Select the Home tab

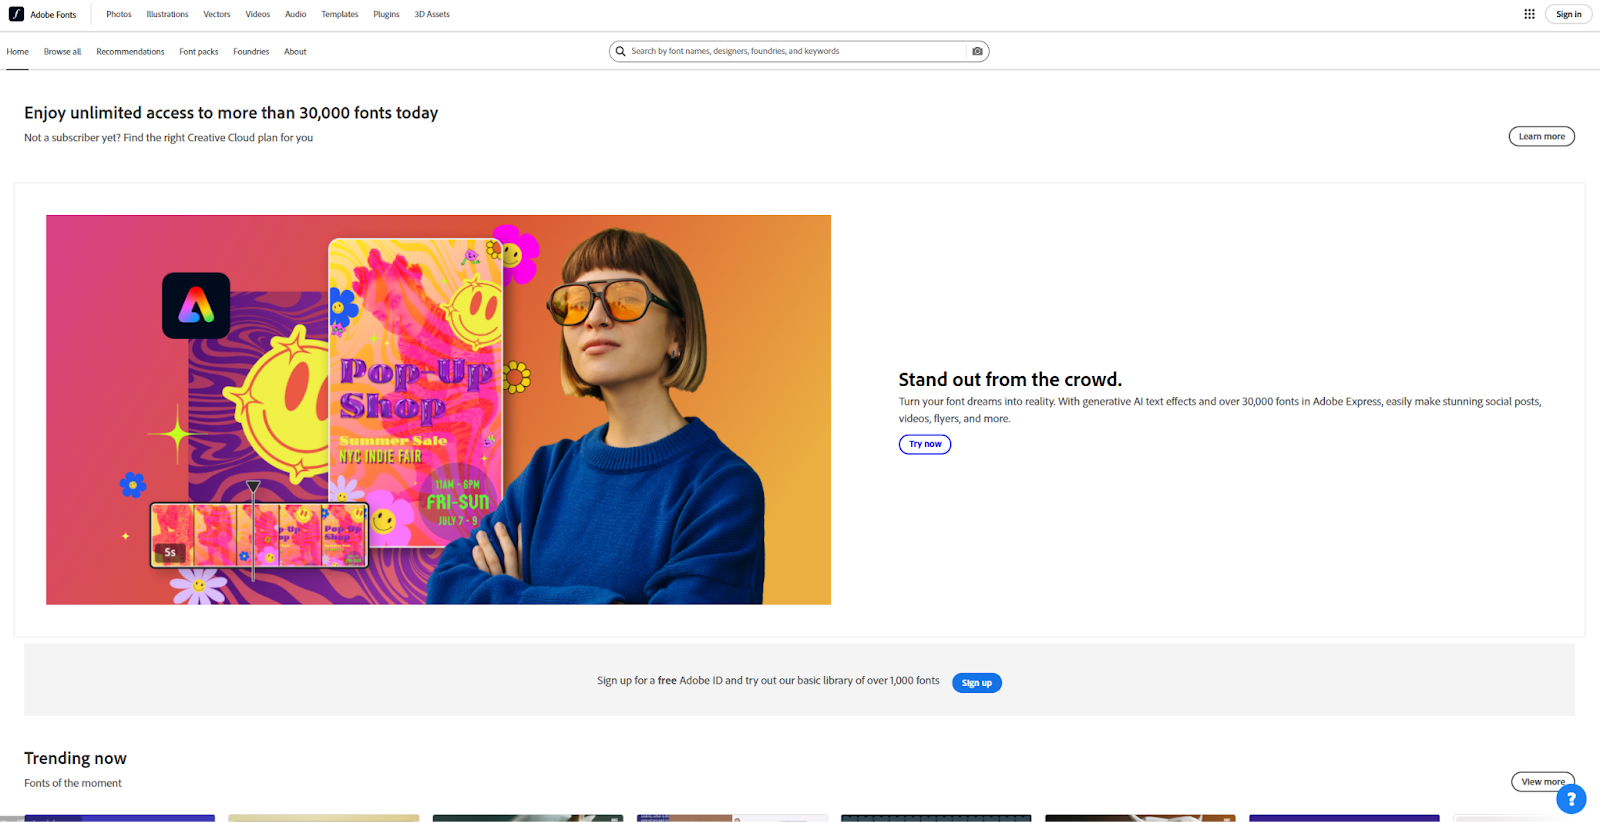(x=17, y=51)
